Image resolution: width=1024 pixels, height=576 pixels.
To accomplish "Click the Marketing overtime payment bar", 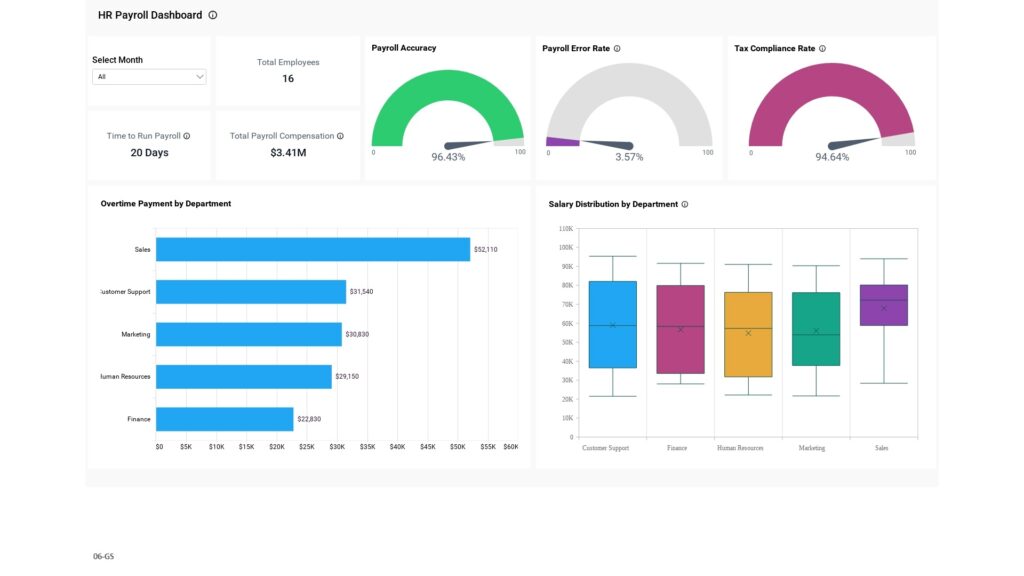I will (248, 334).
